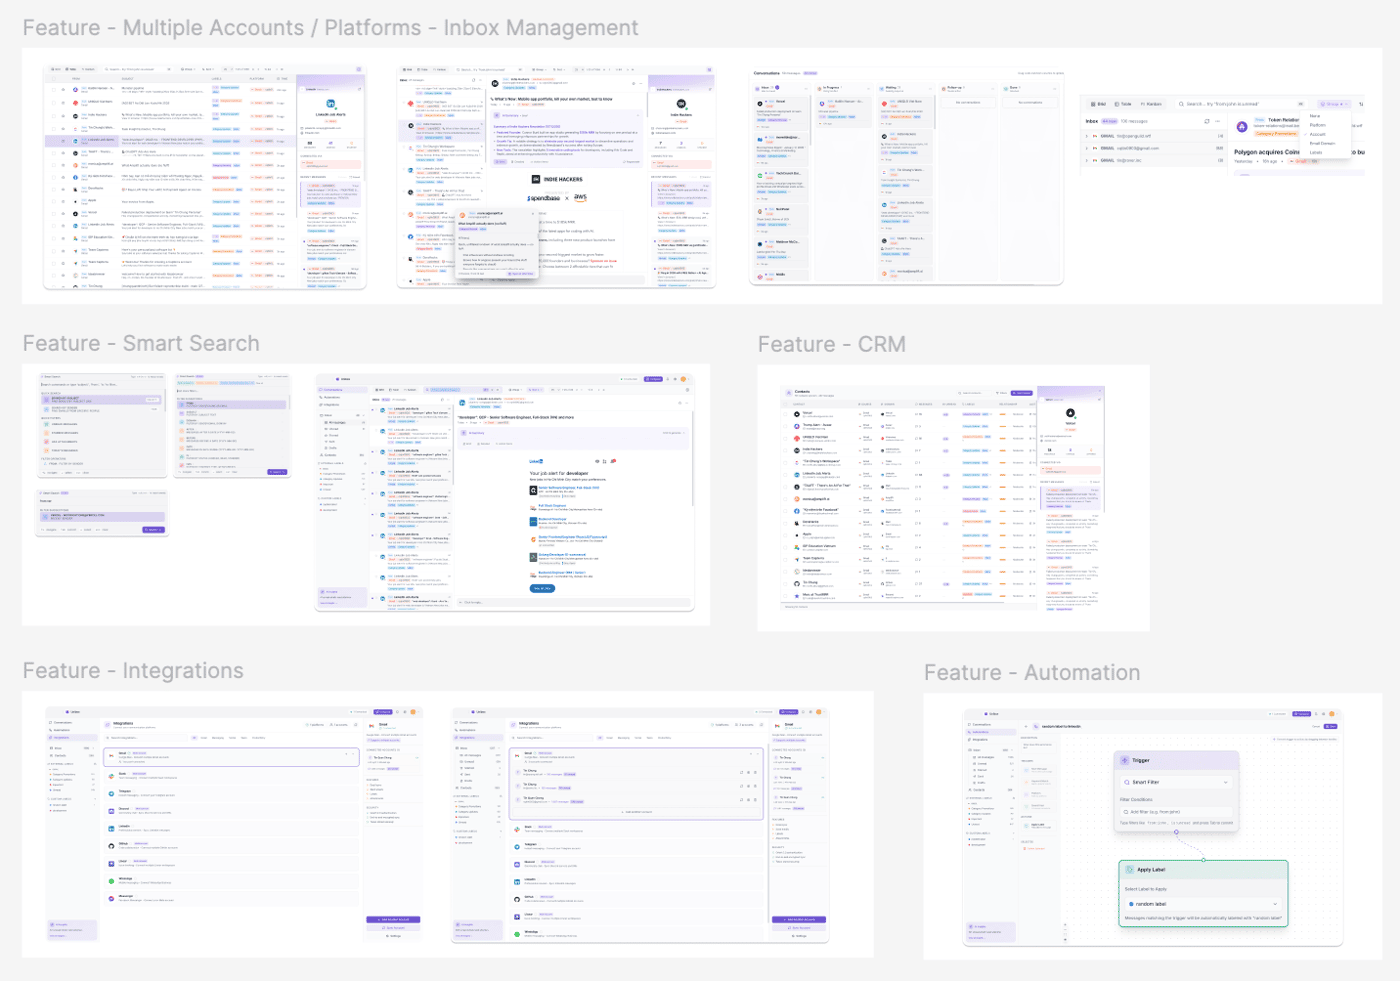The width and height of the screenshot is (1400, 981).
Task: Switch to the Table view tab
Action: tap(1123, 104)
